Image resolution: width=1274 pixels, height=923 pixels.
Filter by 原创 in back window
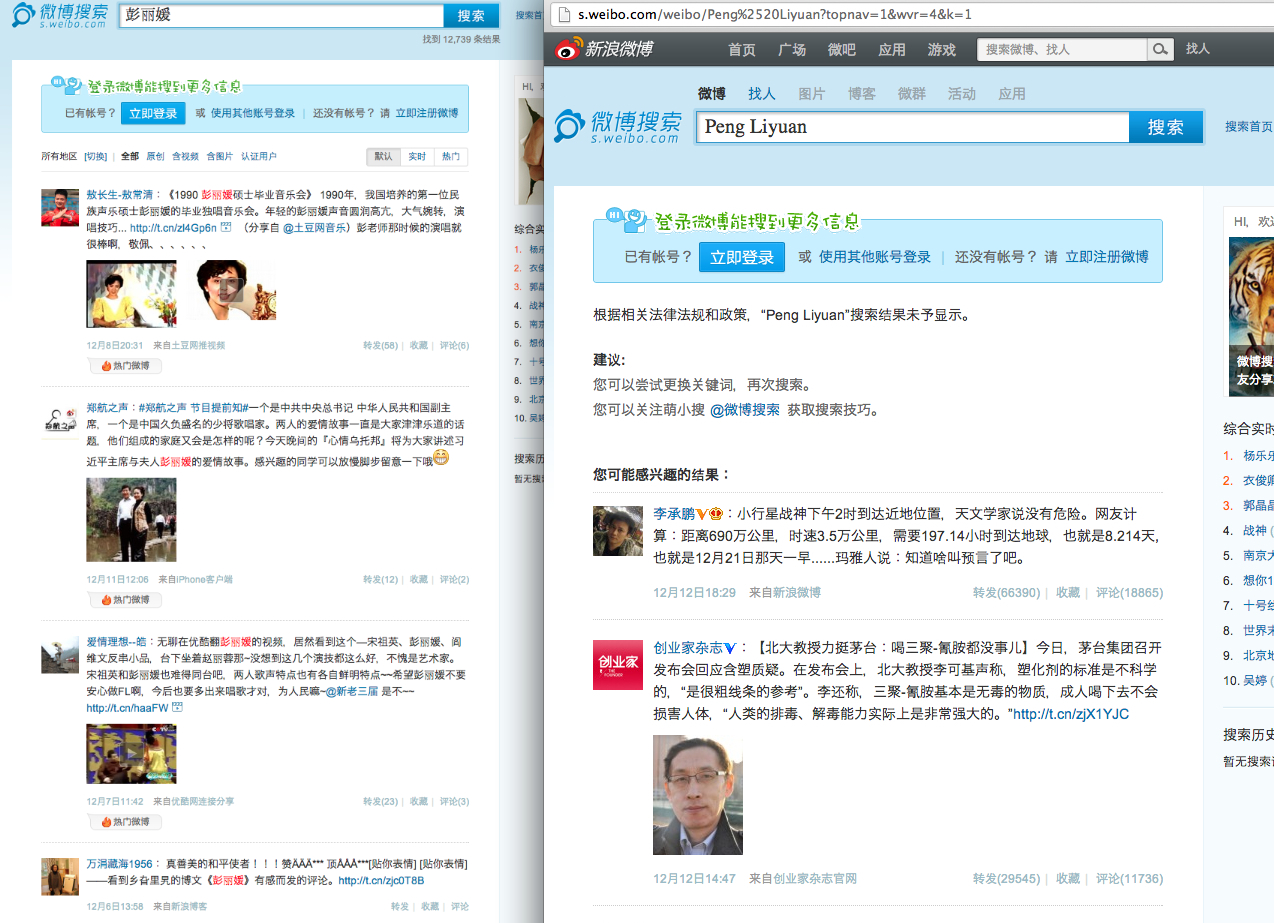click(156, 157)
